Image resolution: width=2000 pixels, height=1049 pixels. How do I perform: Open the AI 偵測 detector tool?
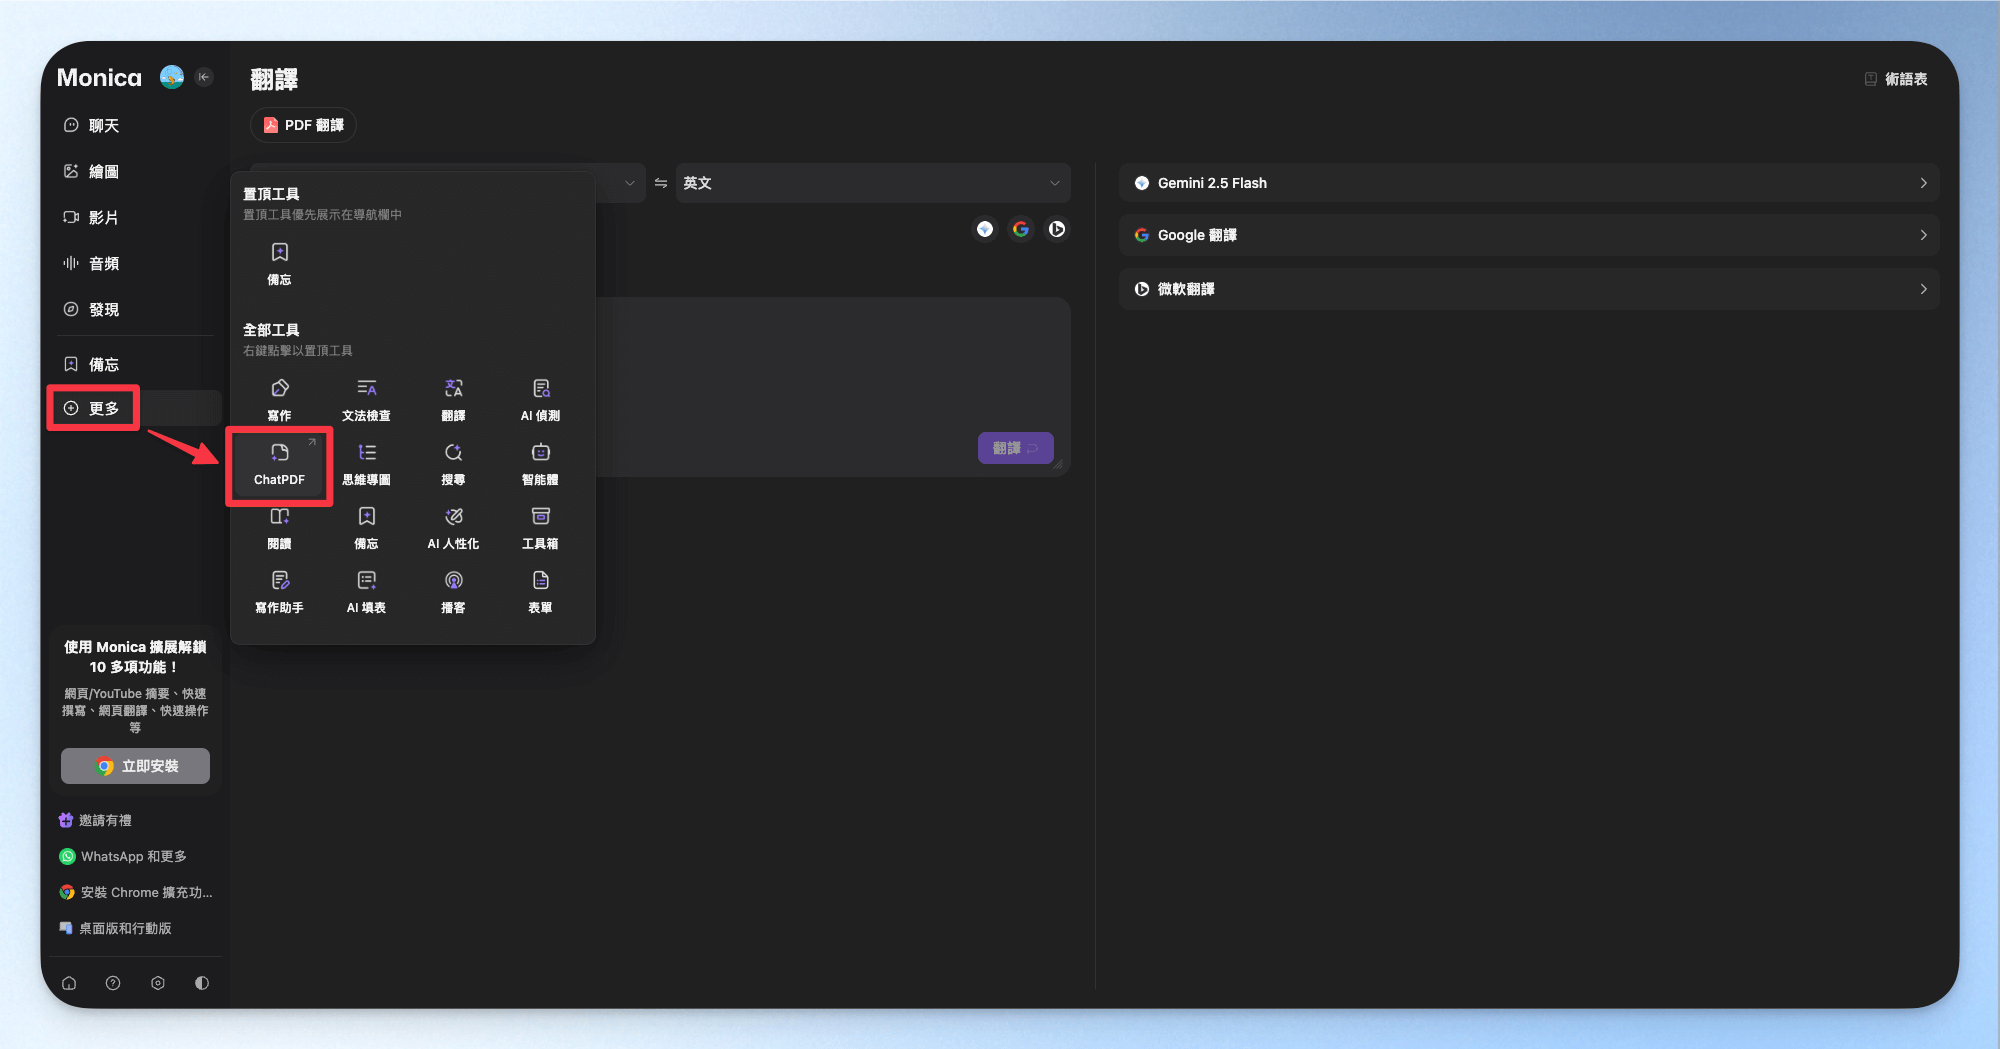[540, 400]
